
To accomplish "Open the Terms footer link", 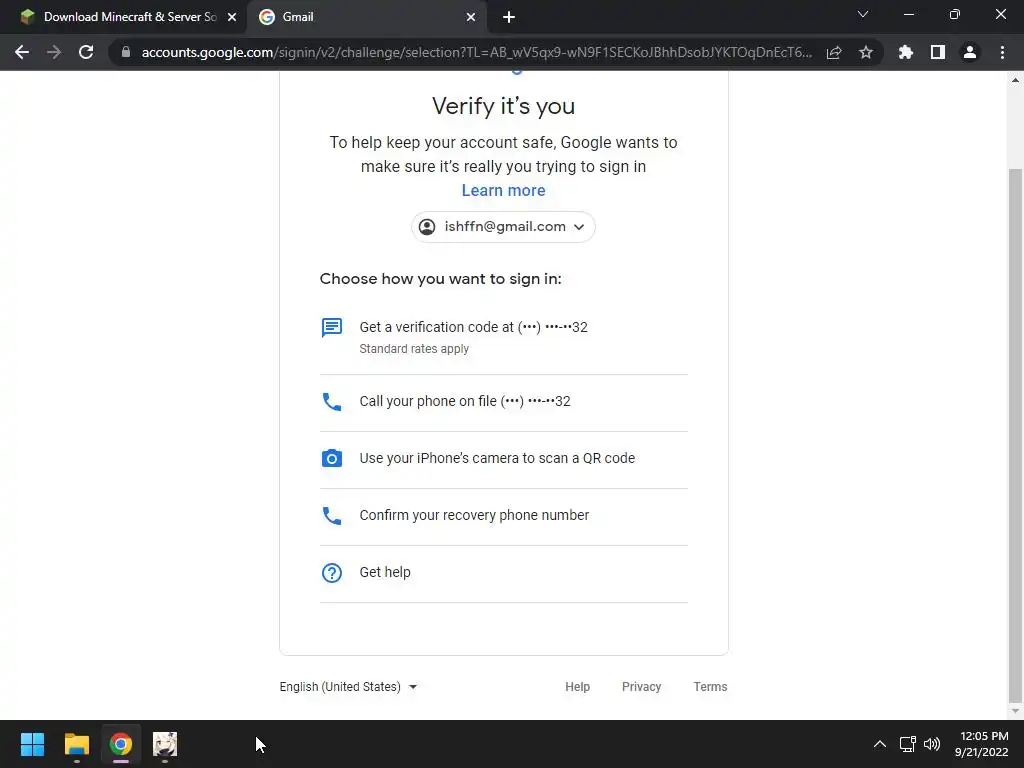I will 711,687.
